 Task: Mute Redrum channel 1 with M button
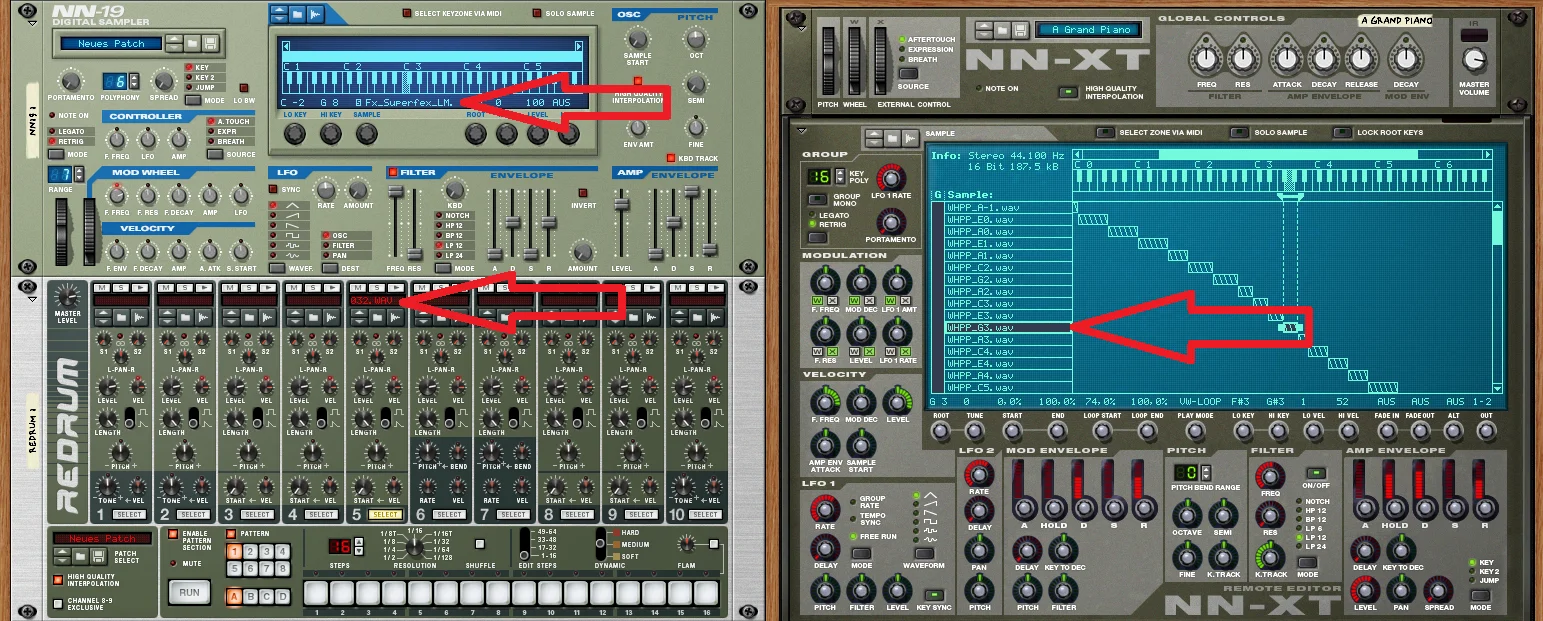100,288
